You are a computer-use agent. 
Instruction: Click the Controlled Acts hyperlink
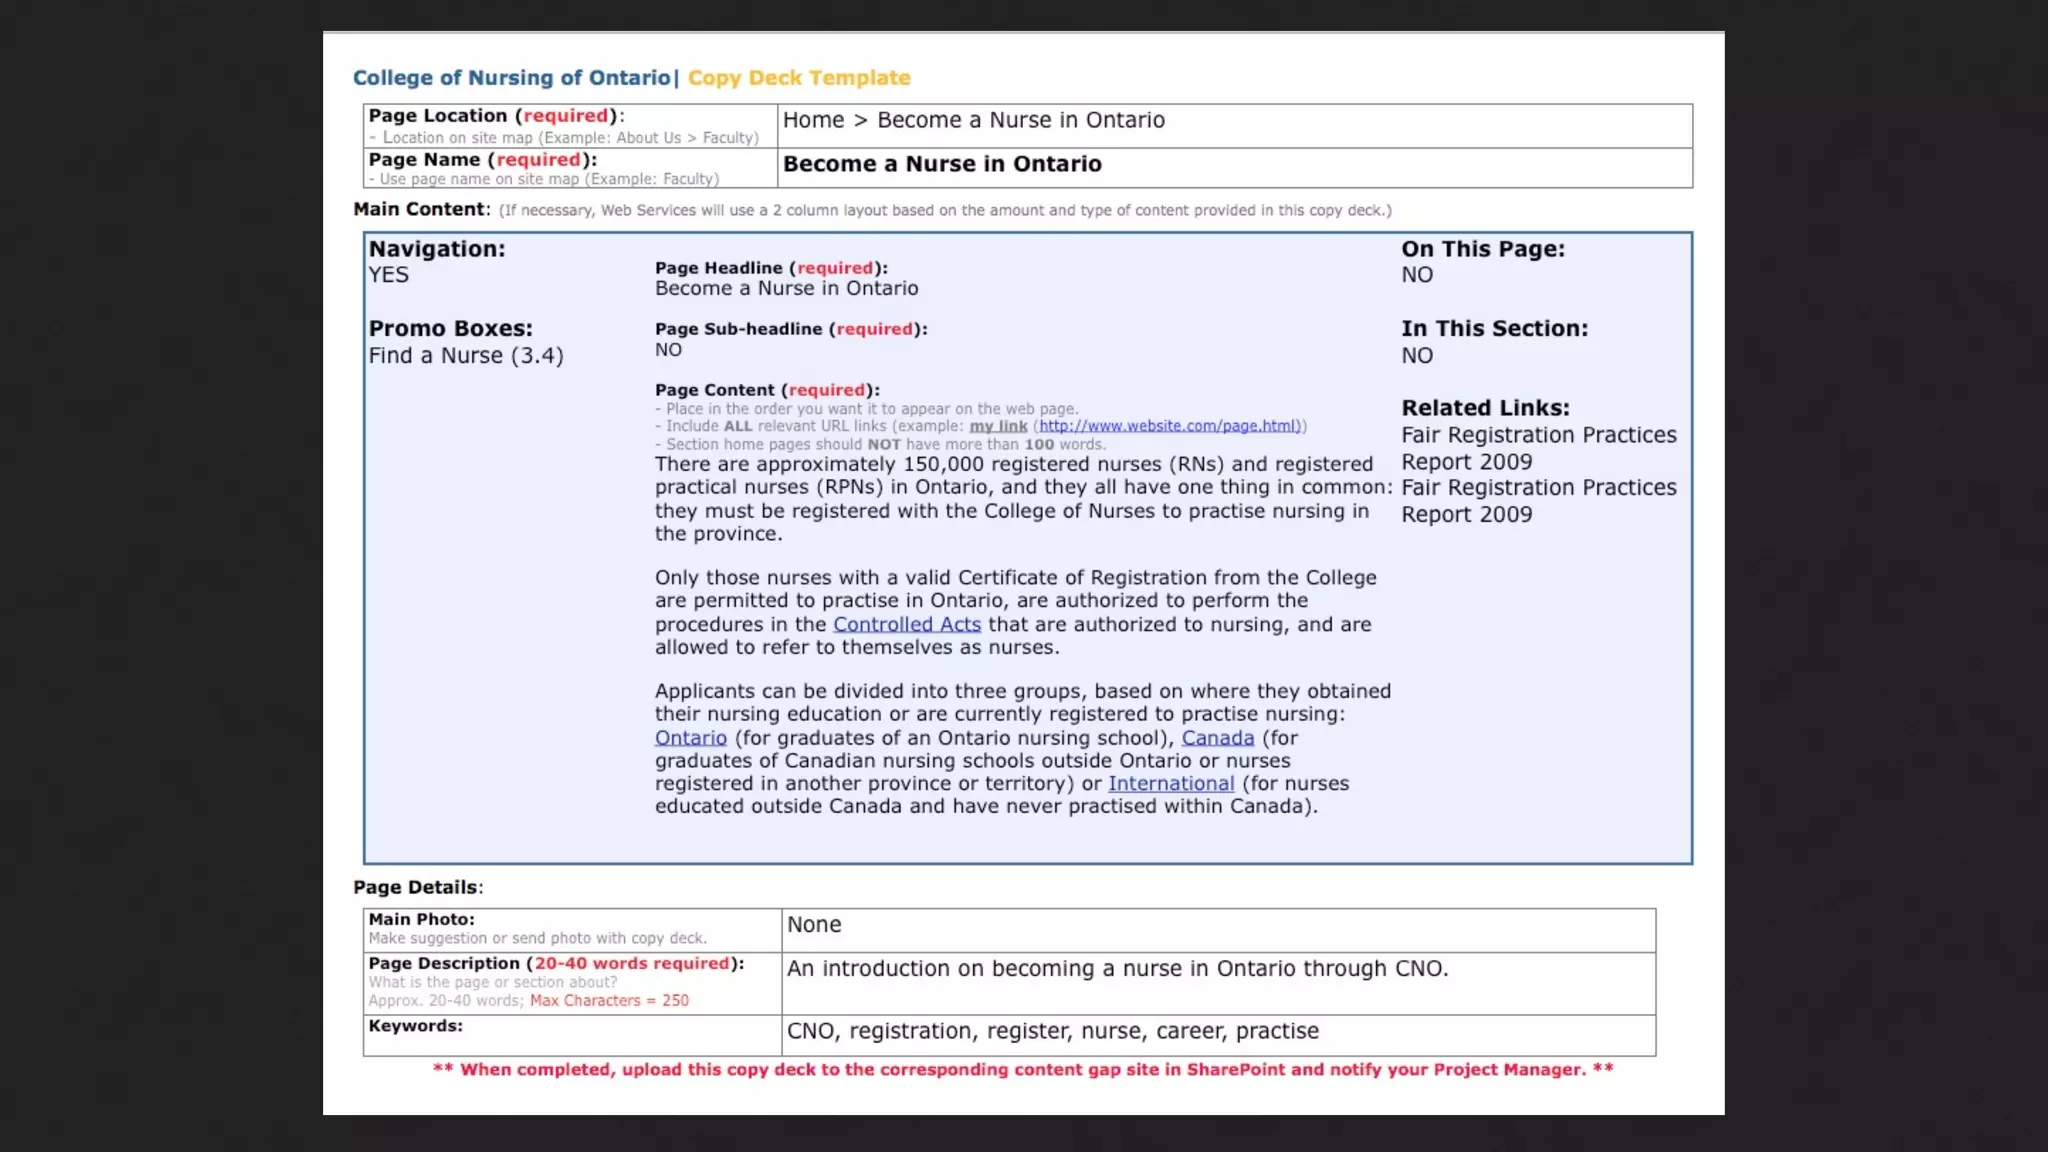click(x=906, y=624)
